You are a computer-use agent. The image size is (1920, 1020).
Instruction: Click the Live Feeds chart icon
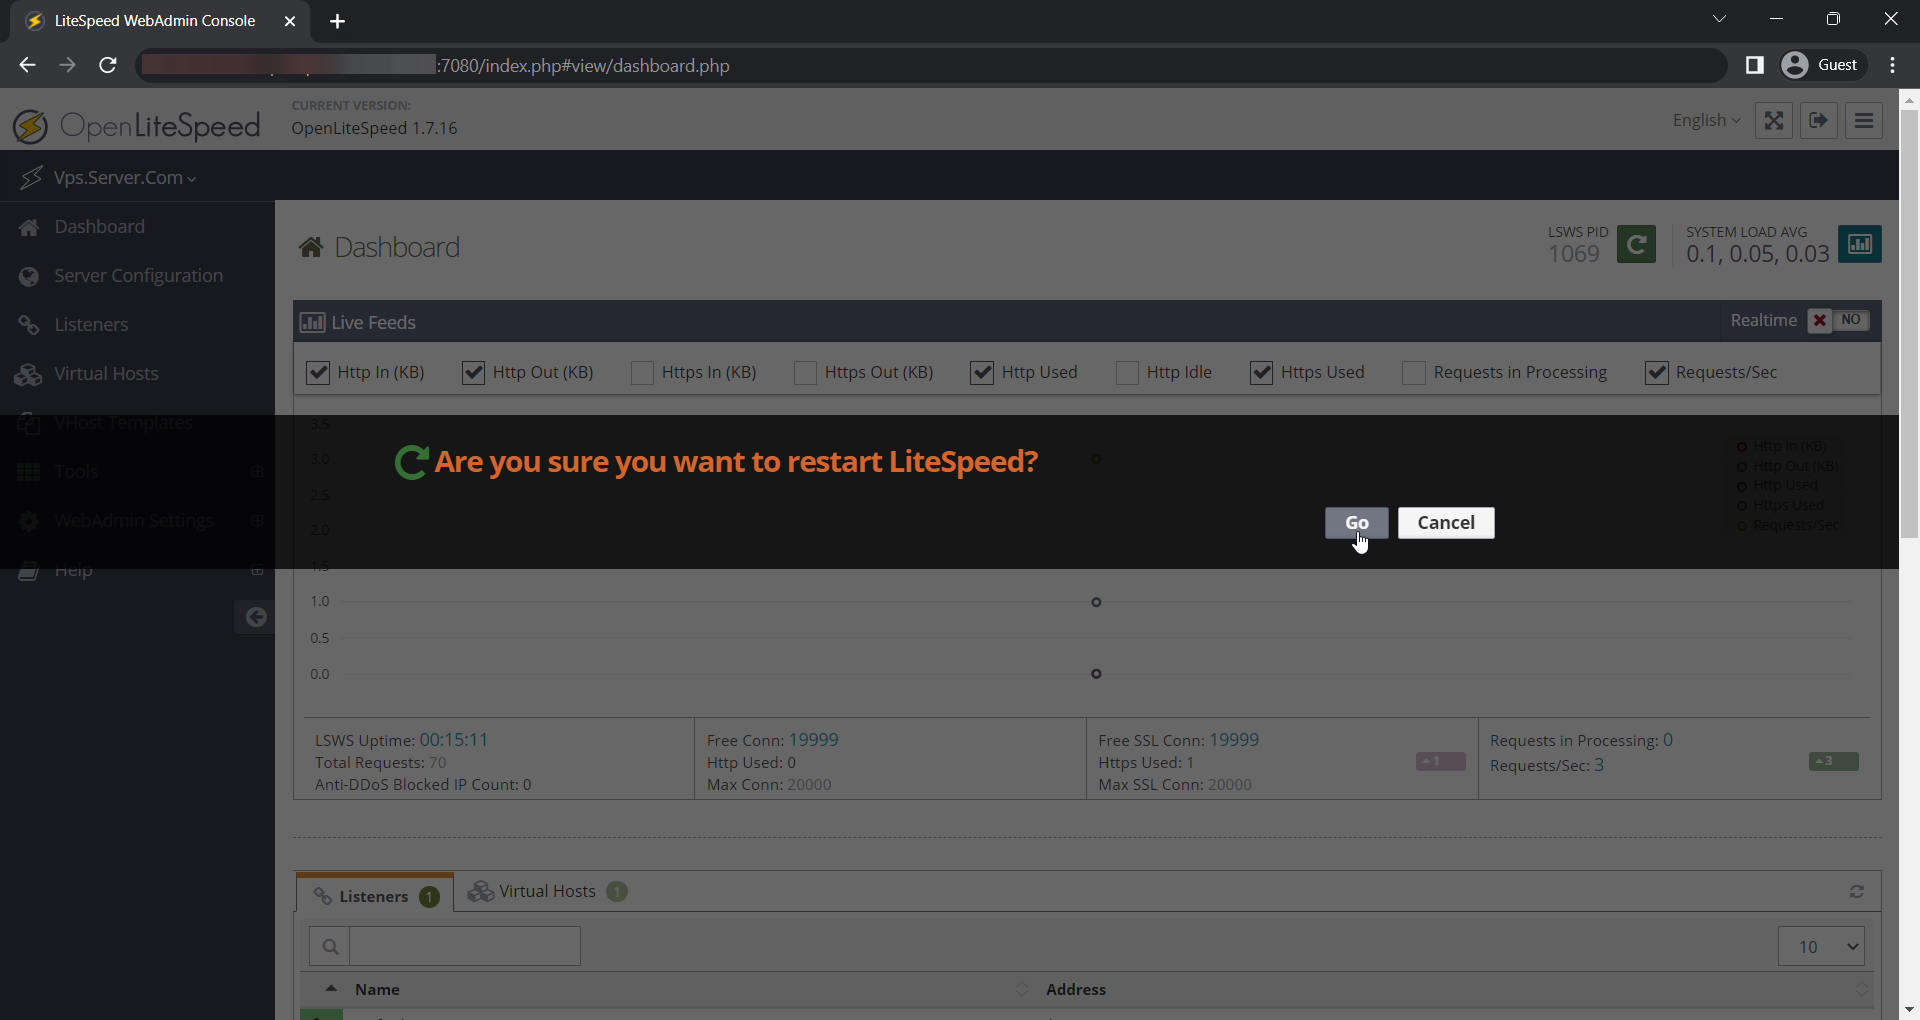pyautogui.click(x=312, y=322)
